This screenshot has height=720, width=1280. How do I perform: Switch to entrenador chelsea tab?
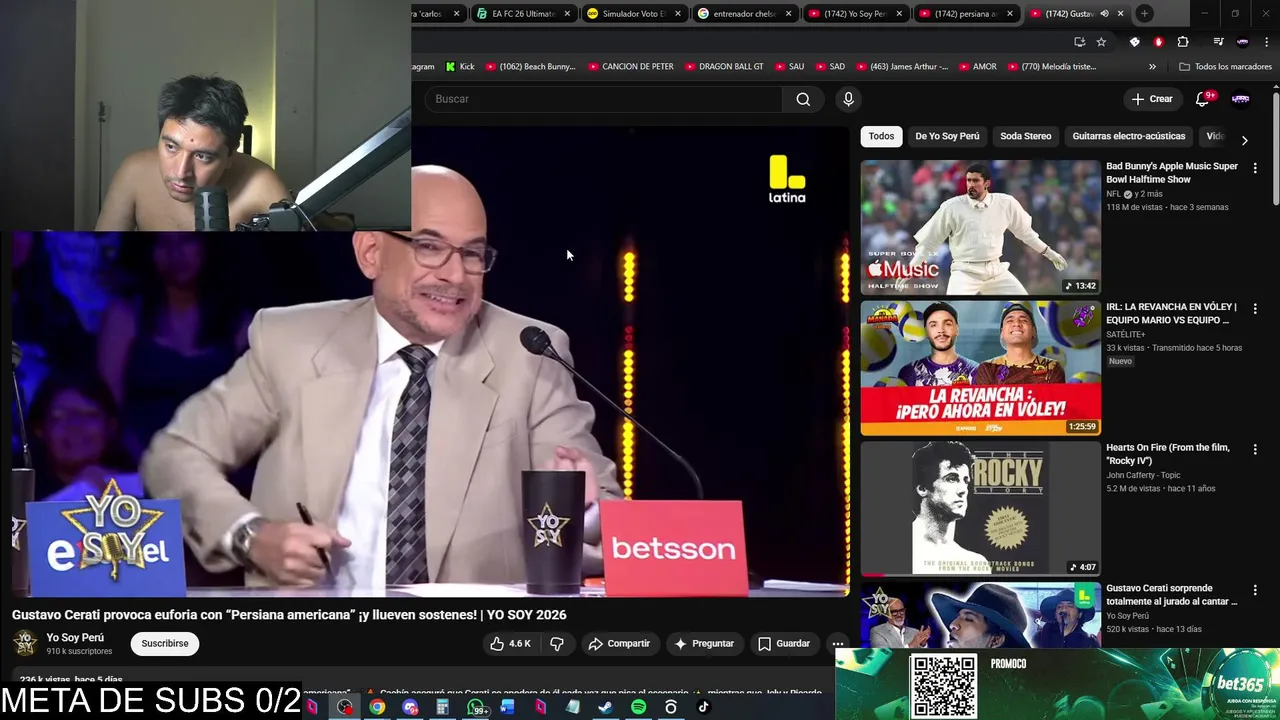pyautogui.click(x=745, y=14)
